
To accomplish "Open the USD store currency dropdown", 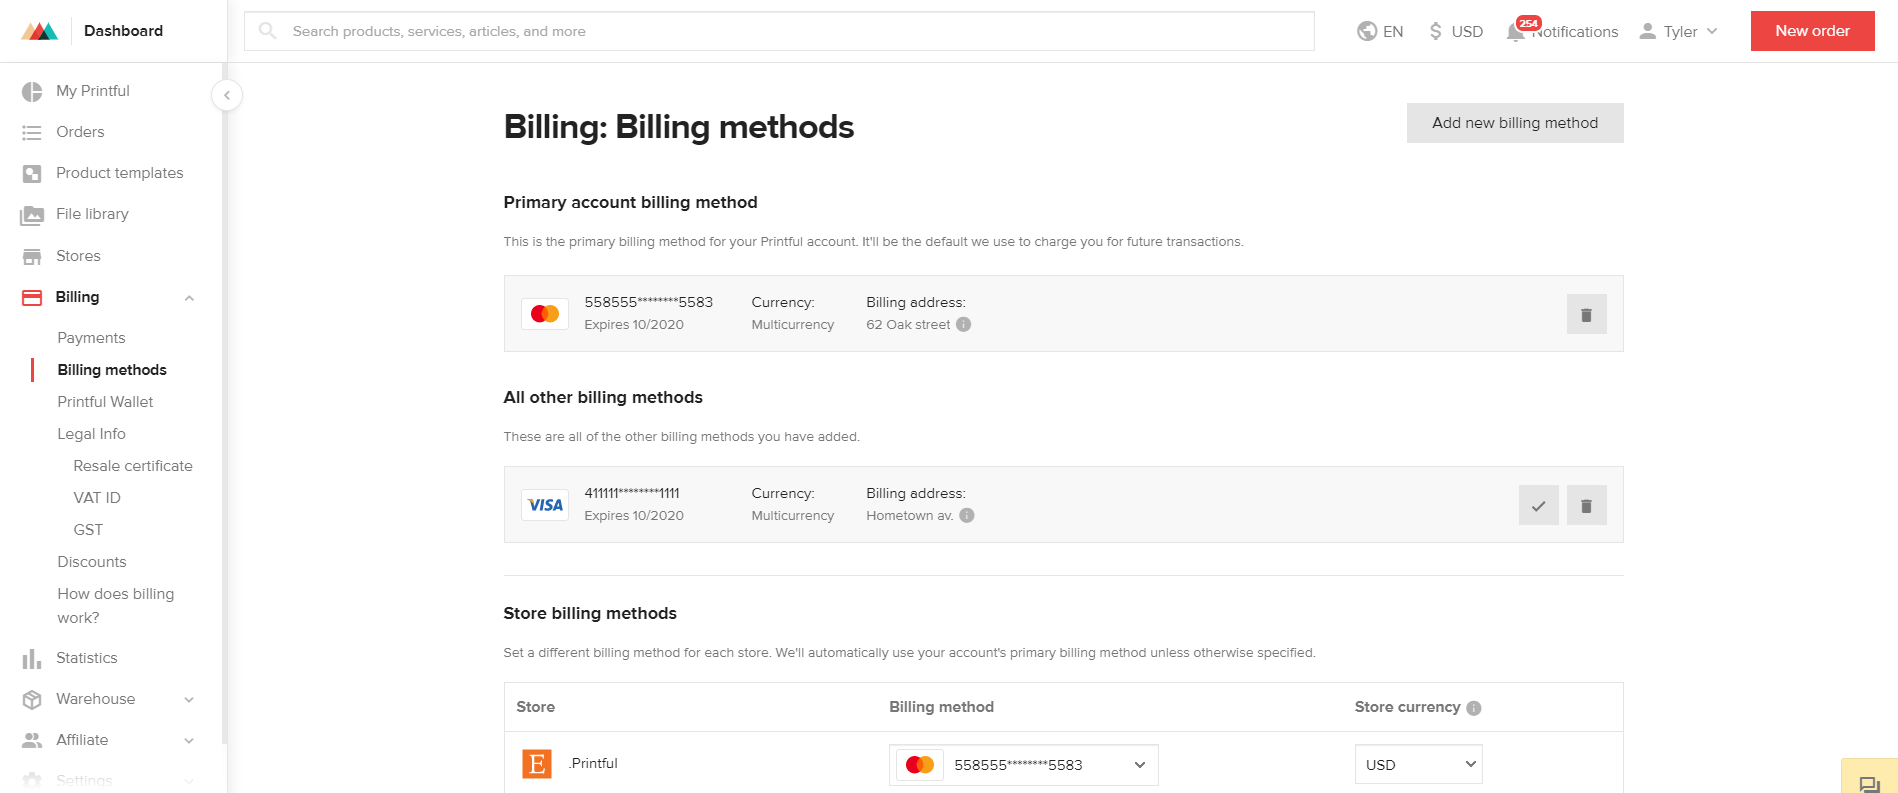I will point(1418,765).
